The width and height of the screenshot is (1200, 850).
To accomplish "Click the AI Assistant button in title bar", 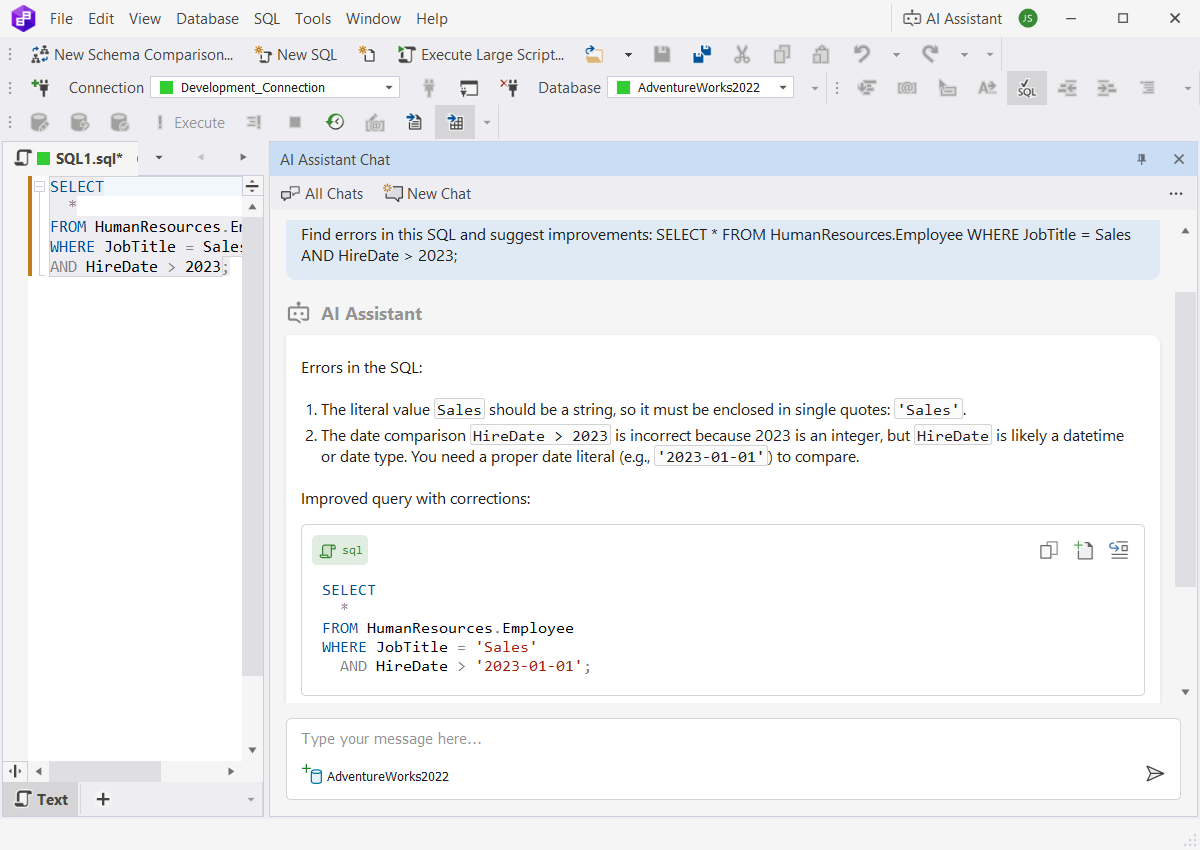I will (952, 18).
